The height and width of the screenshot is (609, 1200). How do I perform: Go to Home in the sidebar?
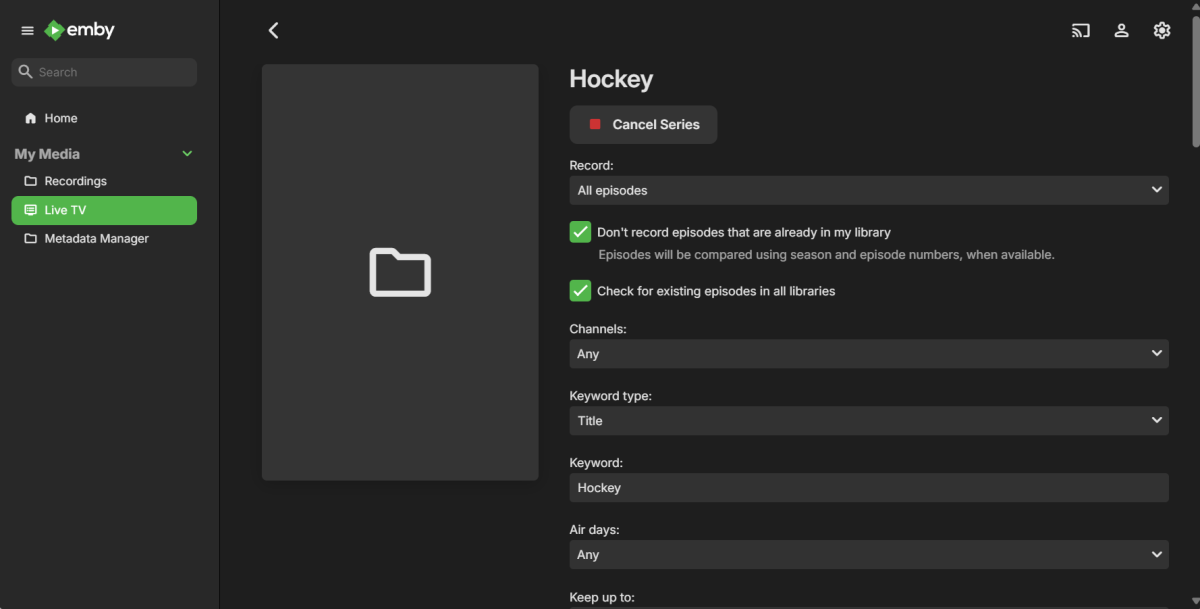pos(60,118)
